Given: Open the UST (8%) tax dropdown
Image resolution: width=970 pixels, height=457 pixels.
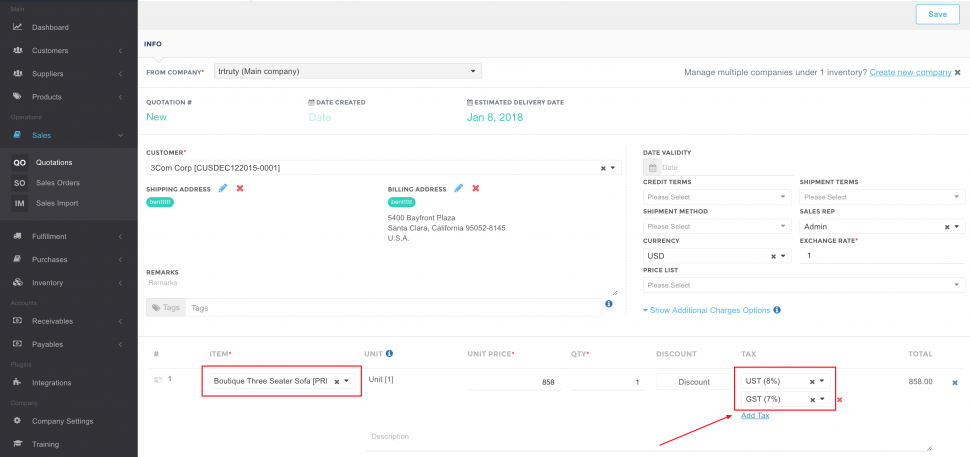Looking at the screenshot, I should [822, 382].
